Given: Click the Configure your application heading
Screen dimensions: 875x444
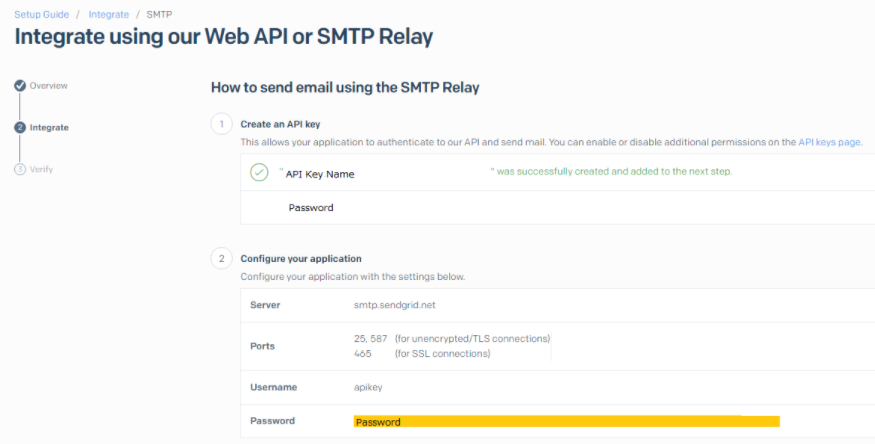Looking at the screenshot, I should pyautogui.click(x=301, y=259).
